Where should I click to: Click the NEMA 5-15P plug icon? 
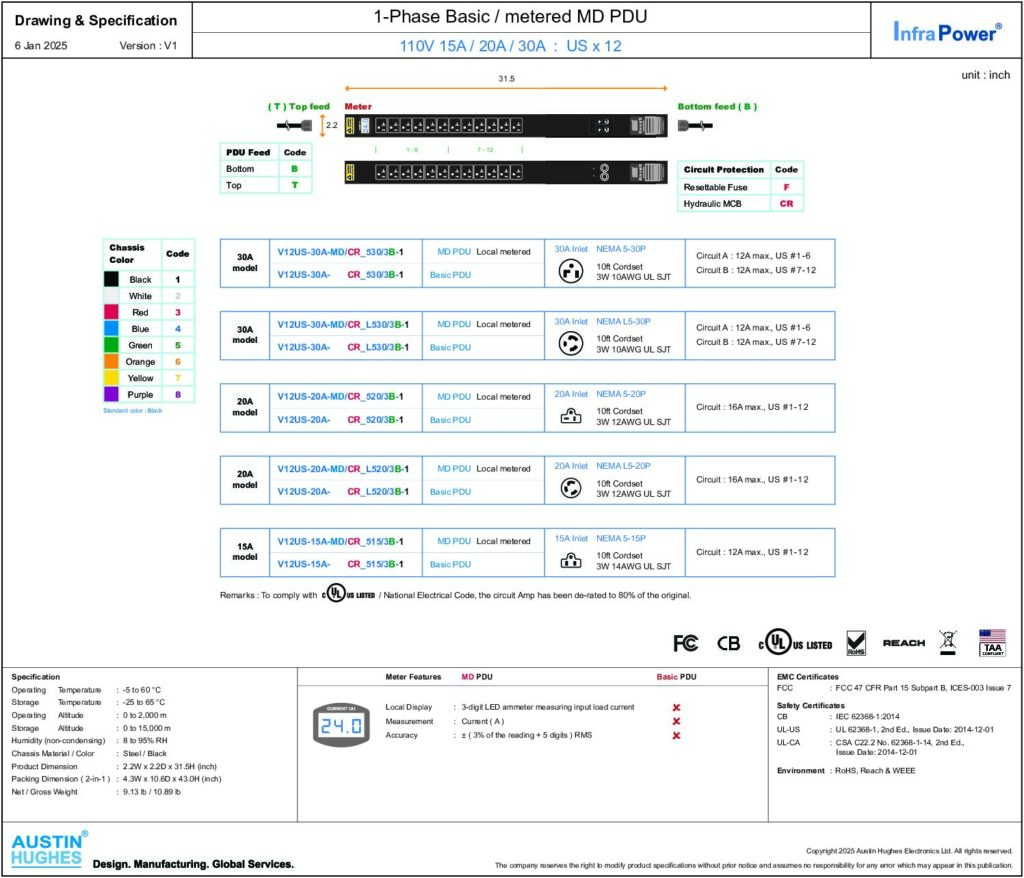click(571, 560)
